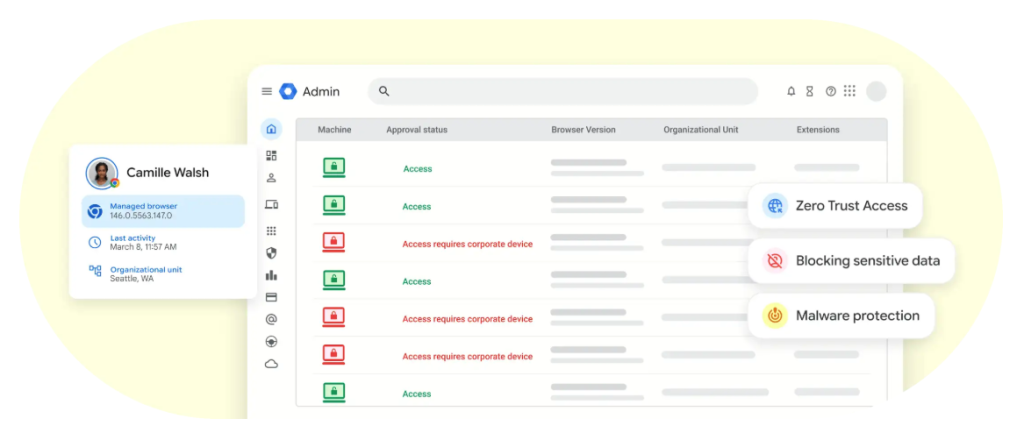Click the Blocking sensitive data pill
The image size is (1024, 440).
[852, 260]
